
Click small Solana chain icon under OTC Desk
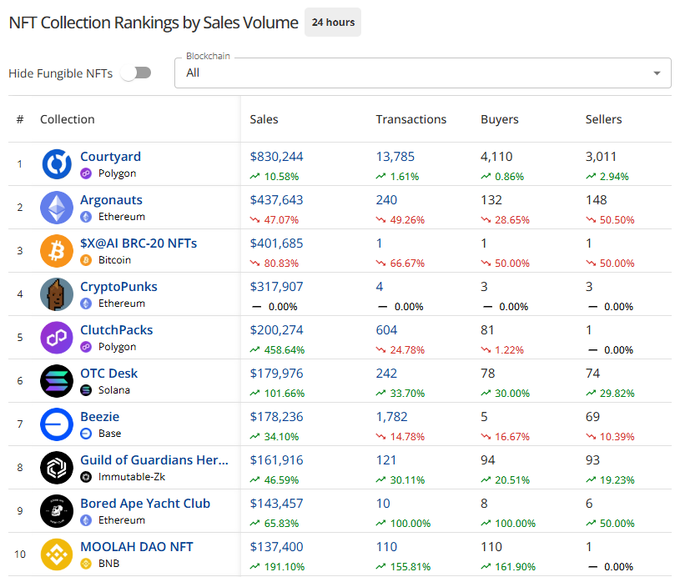tap(86, 390)
